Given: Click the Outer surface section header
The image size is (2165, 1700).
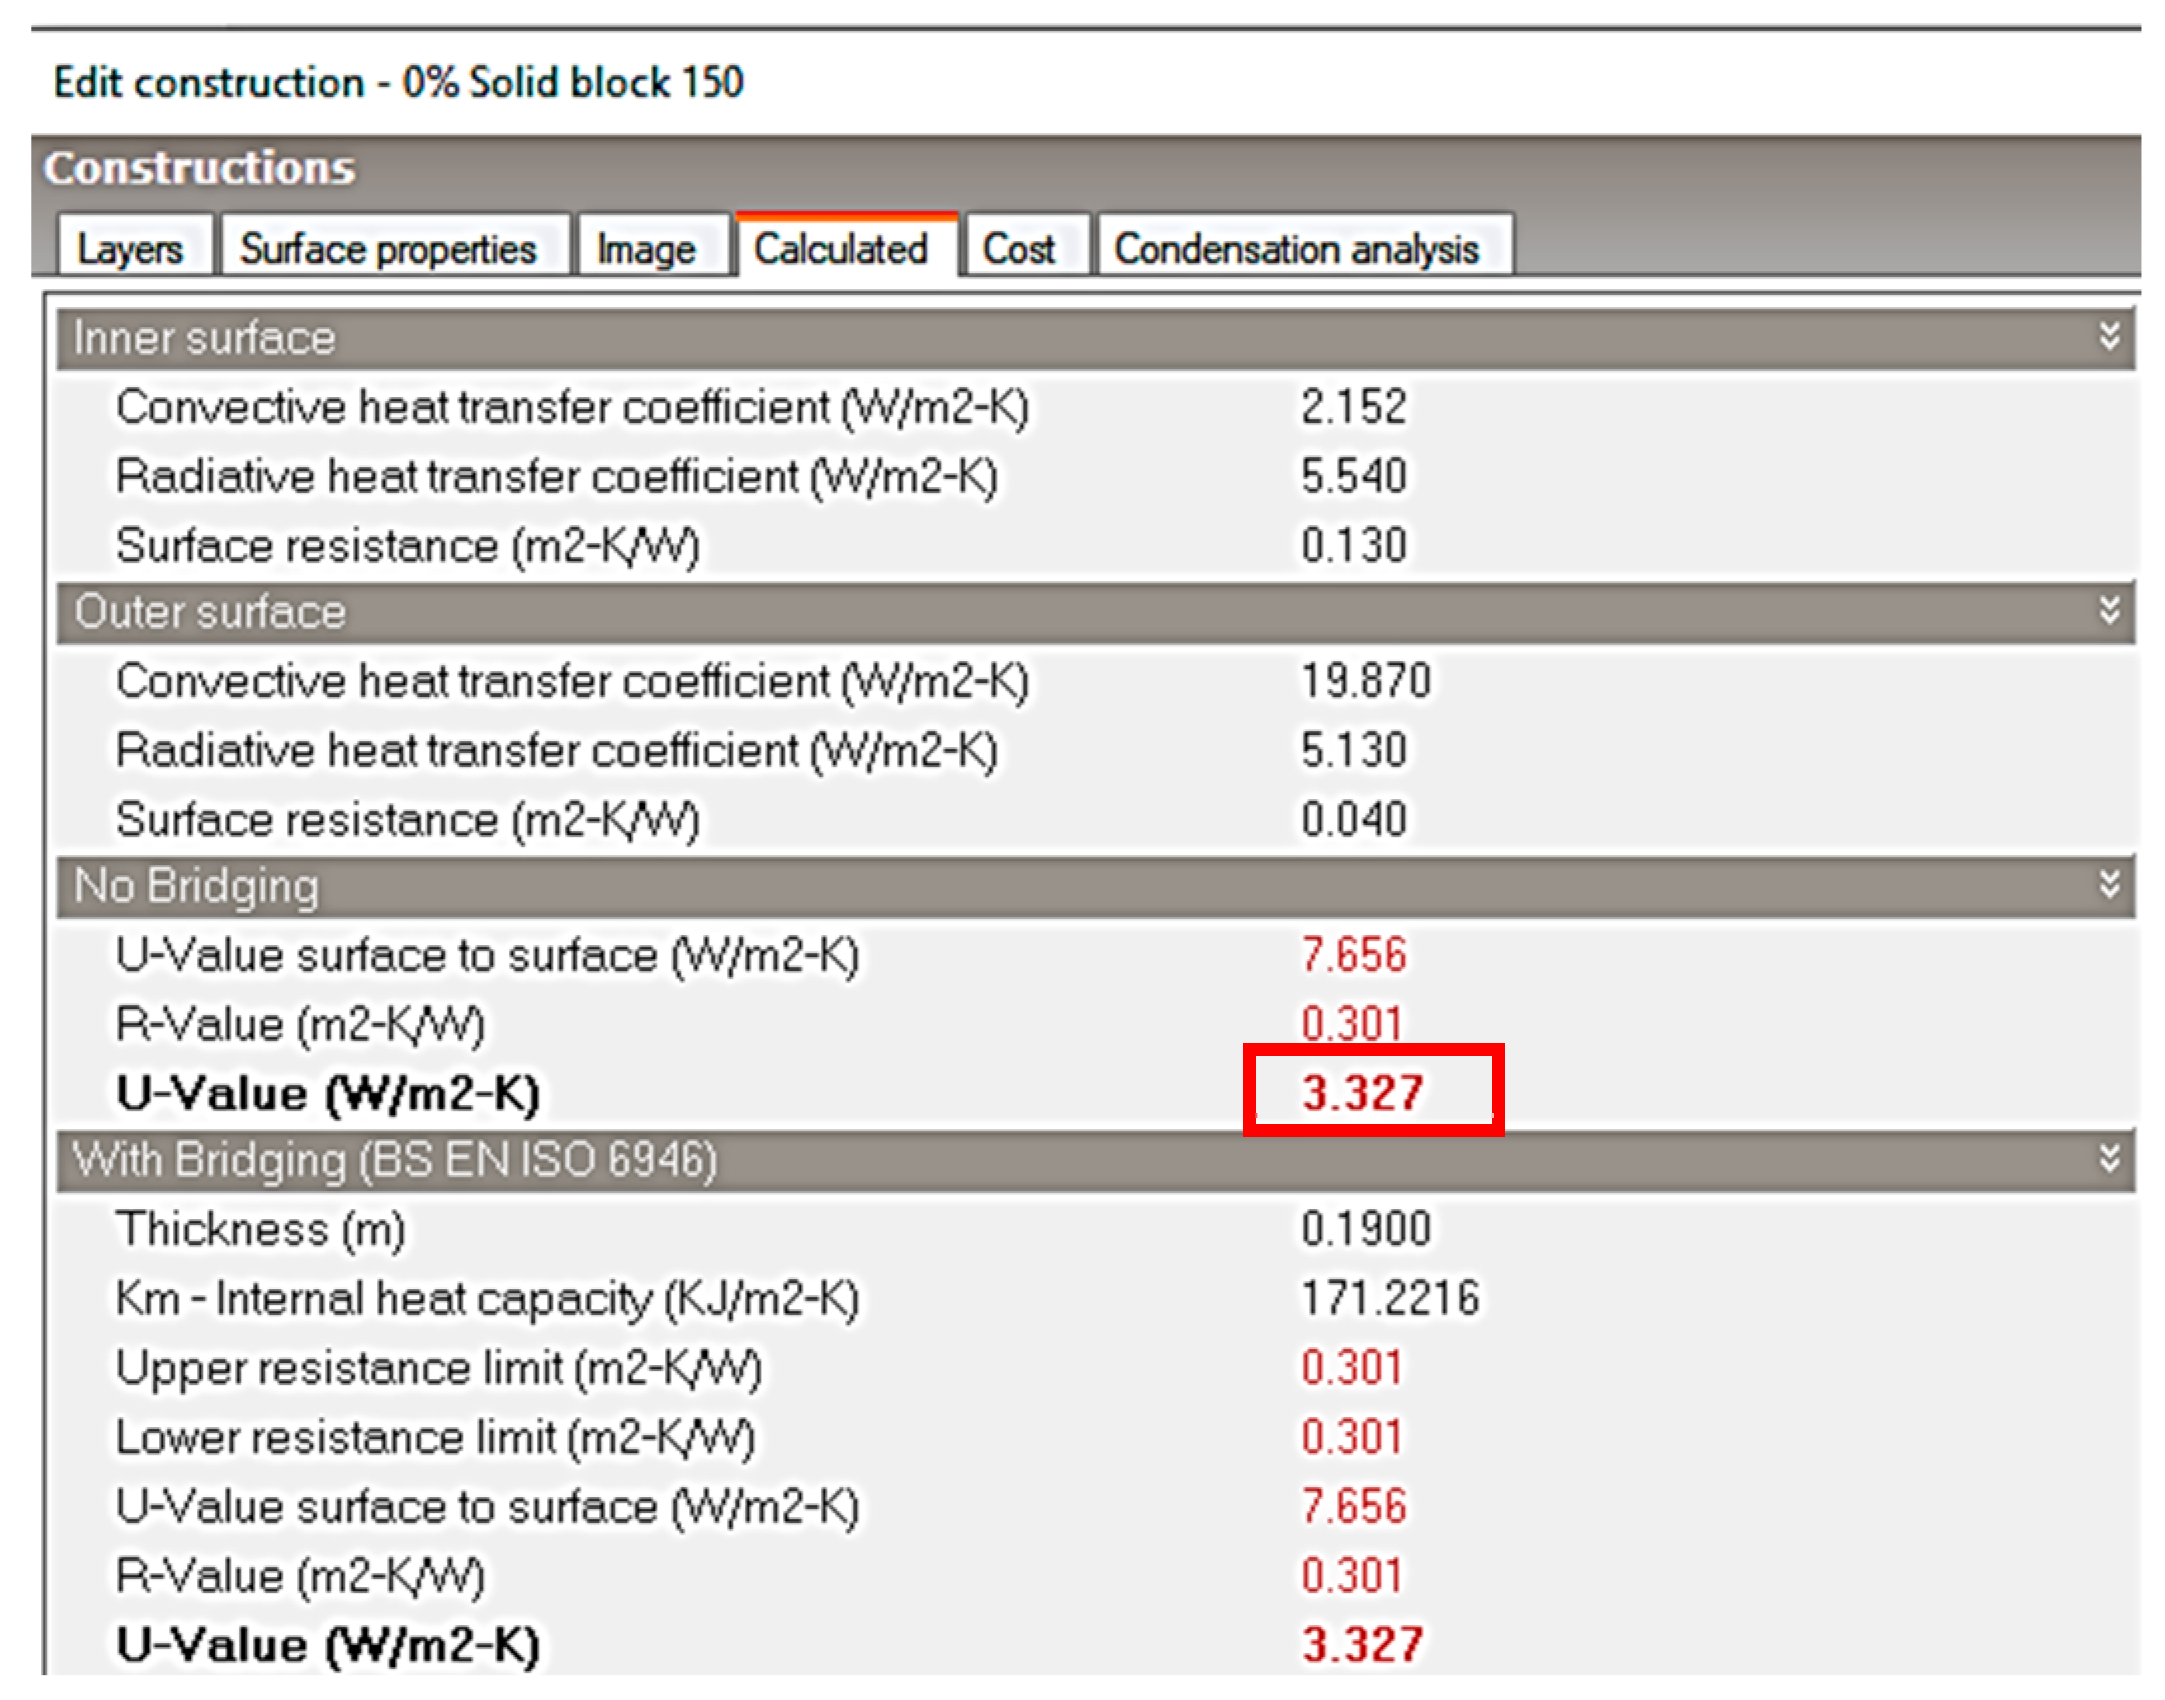Looking at the screenshot, I should pyautogui.click(x=1094, y=612).
